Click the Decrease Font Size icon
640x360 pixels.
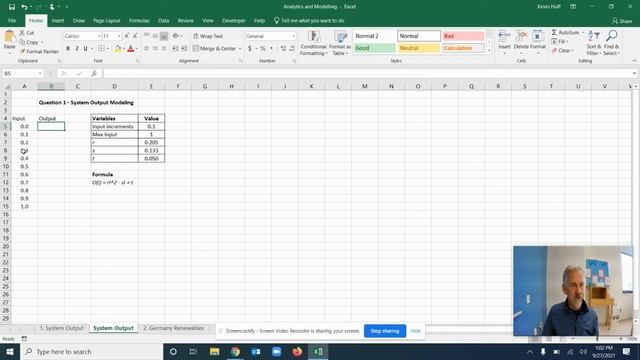[x=135, y=36]
